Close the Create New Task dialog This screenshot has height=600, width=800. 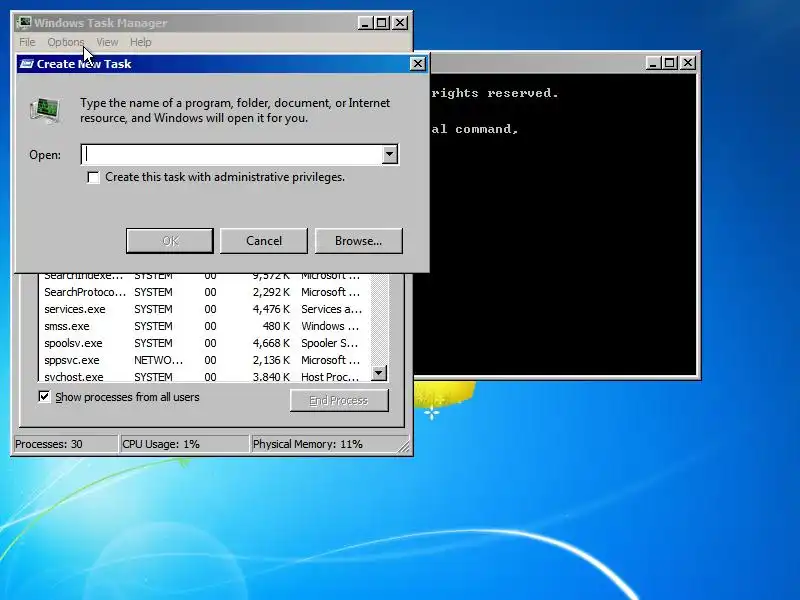(417, 63)
